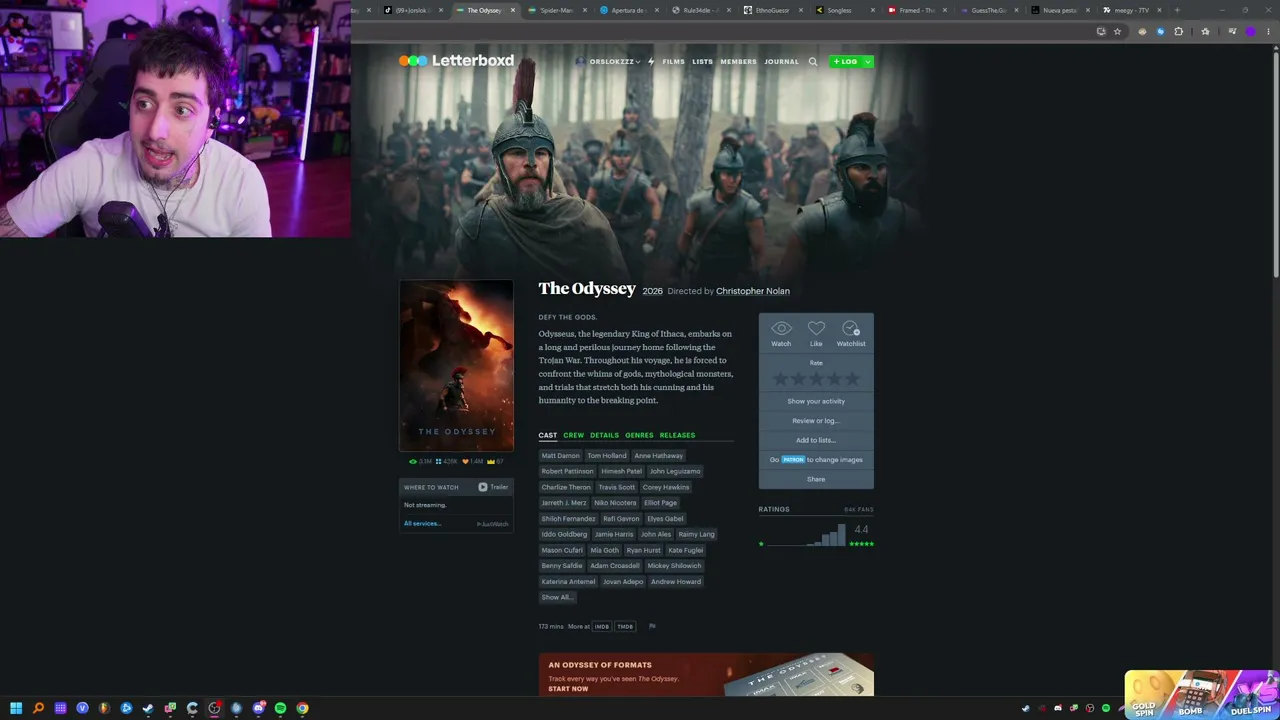The height and width of the screenshot is (720, 1280).
Task: Open the Films menu
Action: [673, 62]
